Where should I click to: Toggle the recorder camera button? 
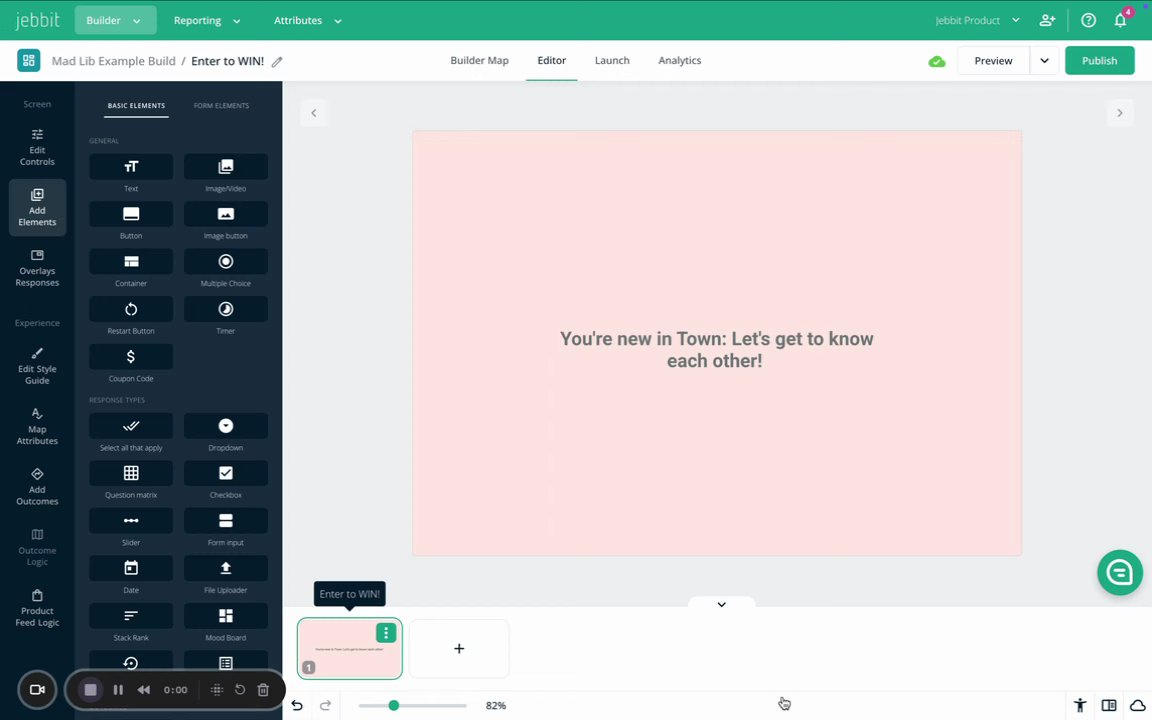[x=37, y=690]
